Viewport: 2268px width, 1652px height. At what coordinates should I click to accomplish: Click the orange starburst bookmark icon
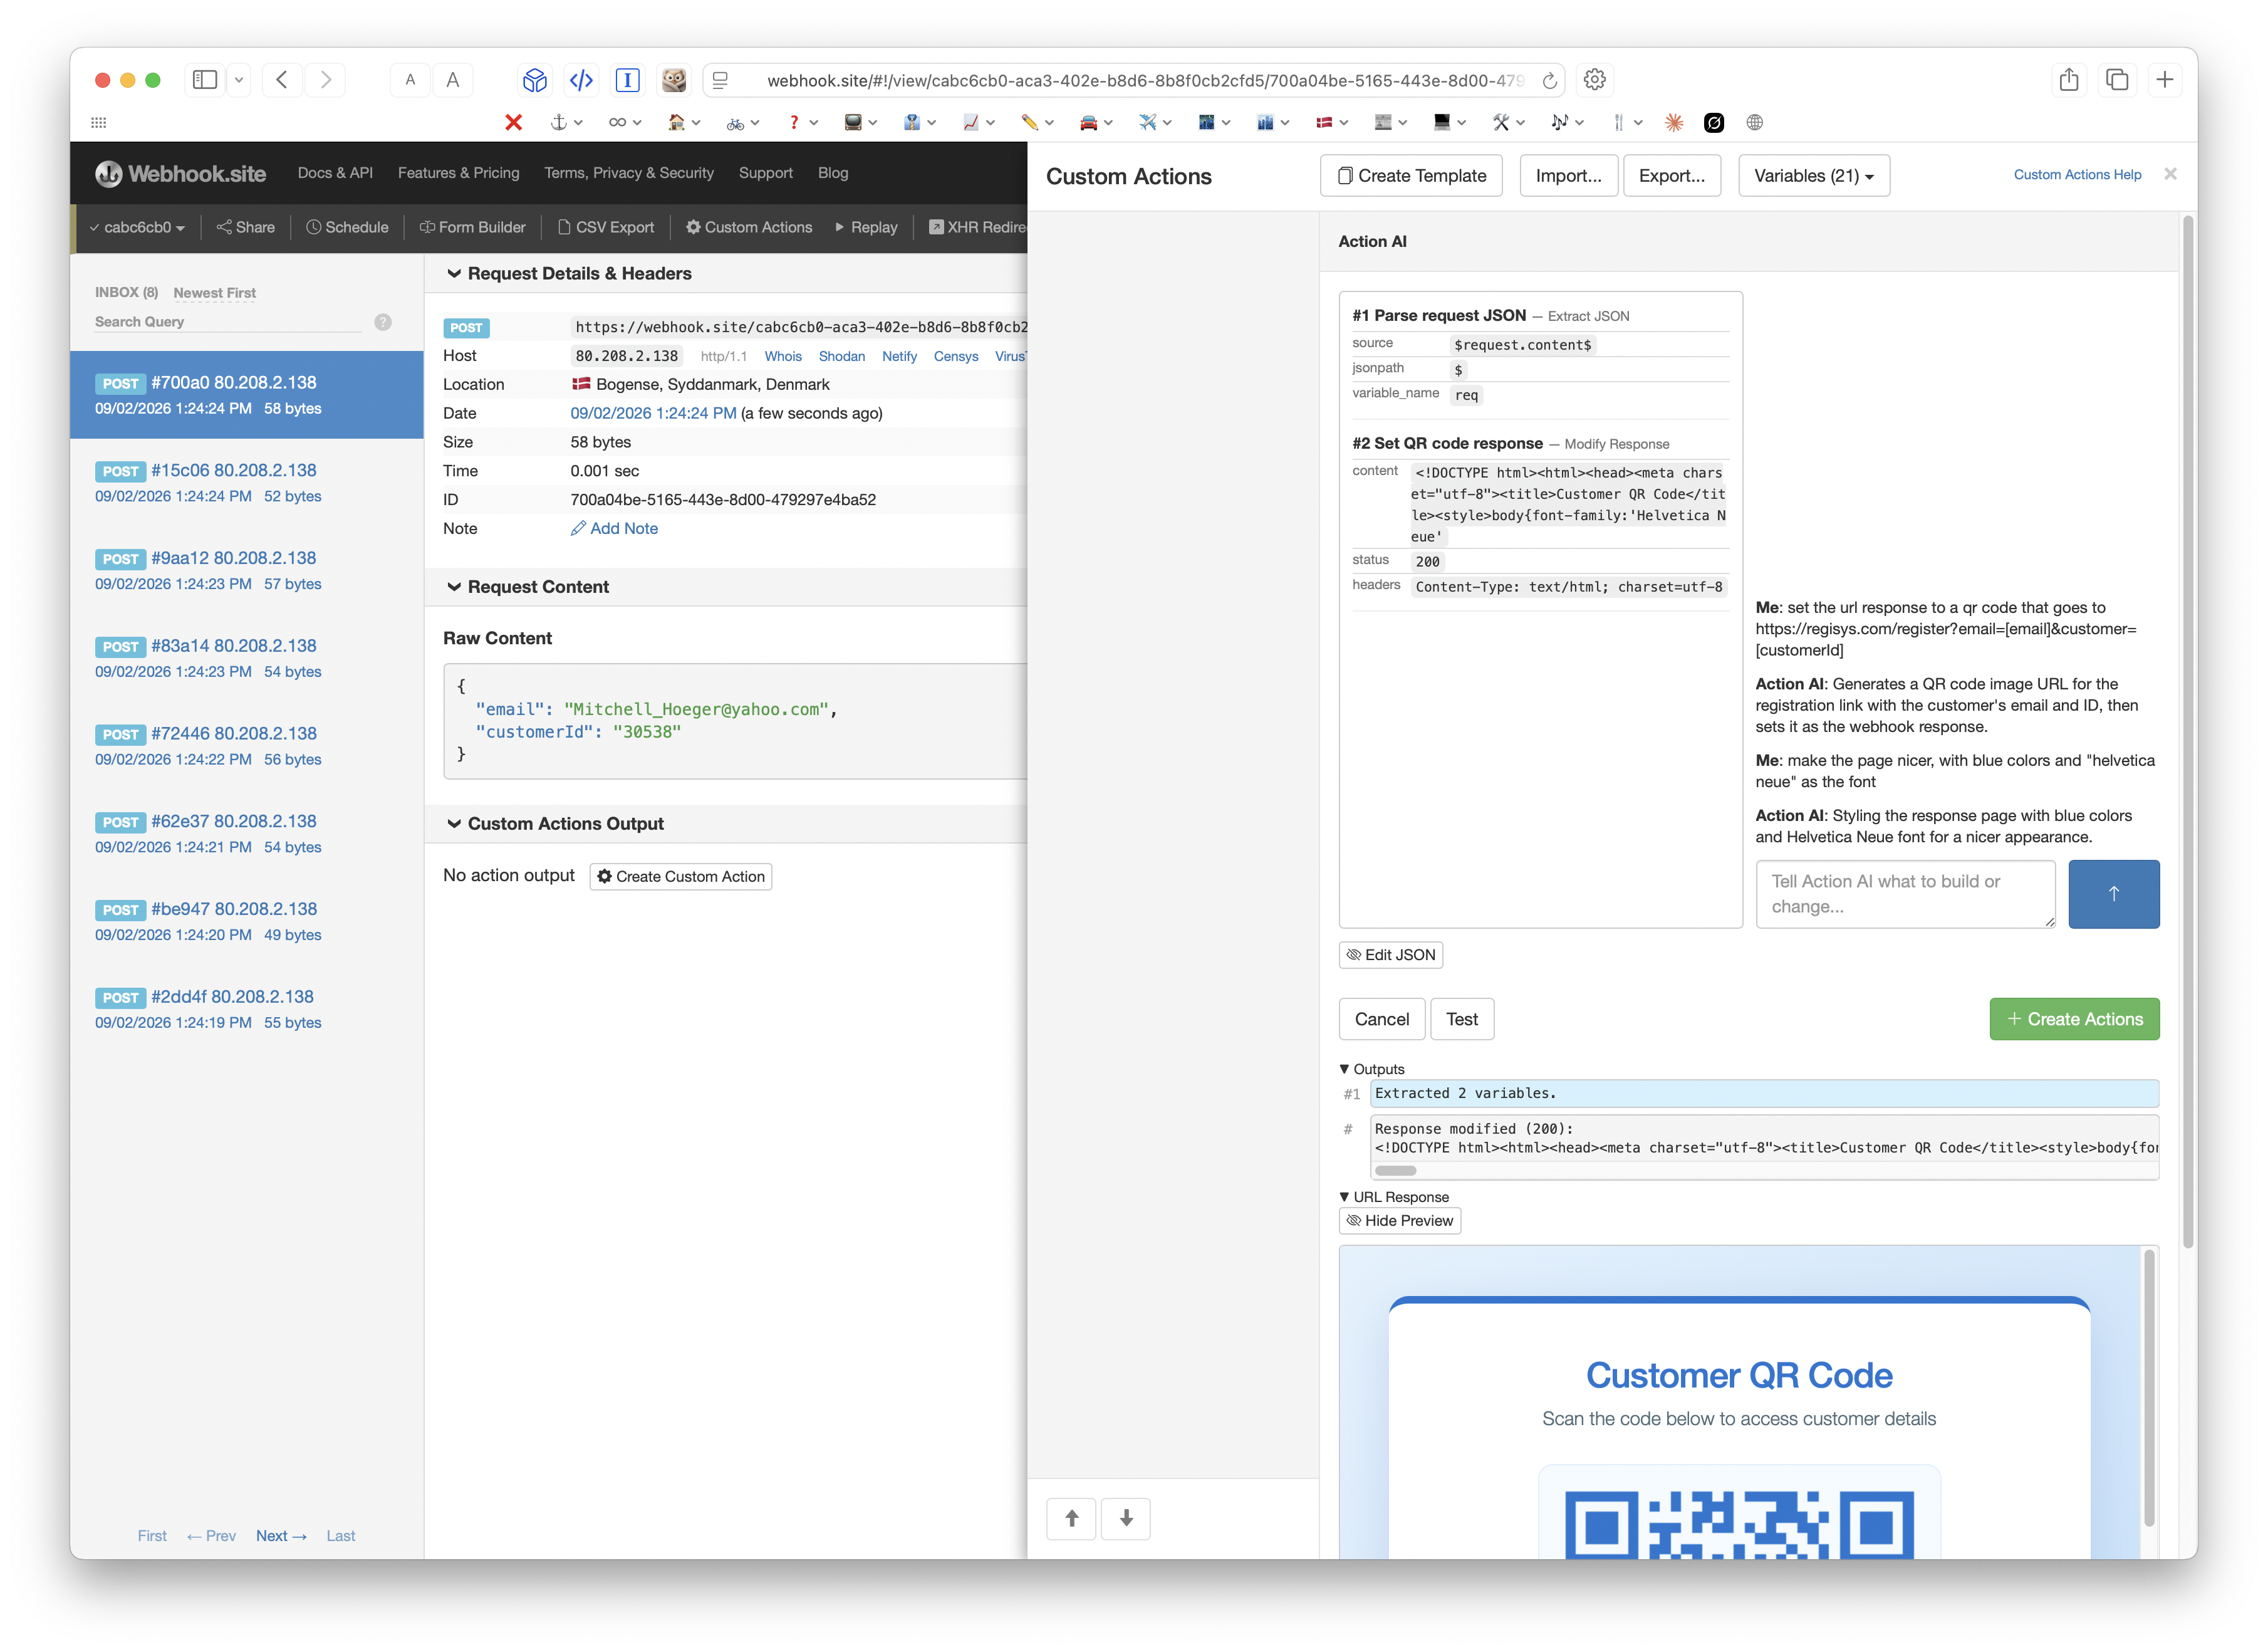point(1673,122)
